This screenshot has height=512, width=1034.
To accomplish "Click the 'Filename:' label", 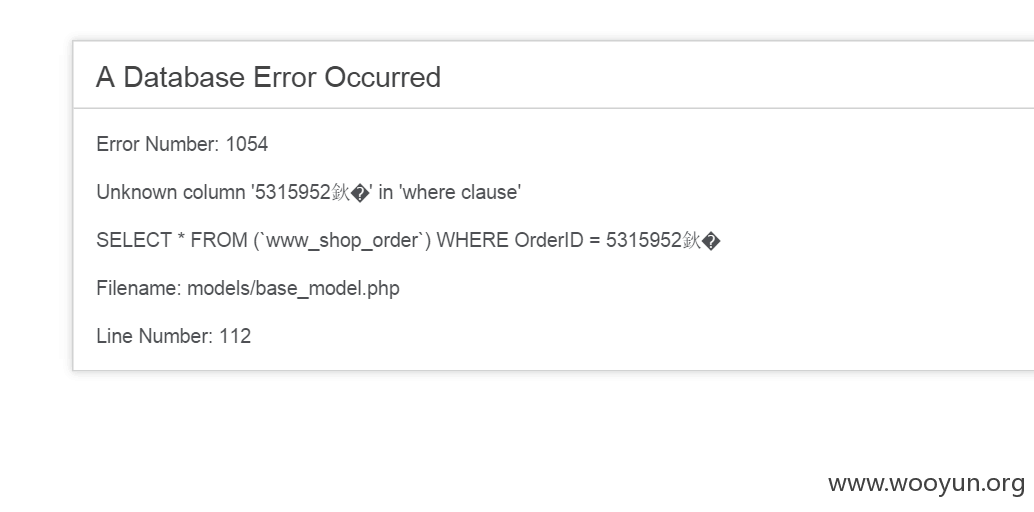I will 138,288.
